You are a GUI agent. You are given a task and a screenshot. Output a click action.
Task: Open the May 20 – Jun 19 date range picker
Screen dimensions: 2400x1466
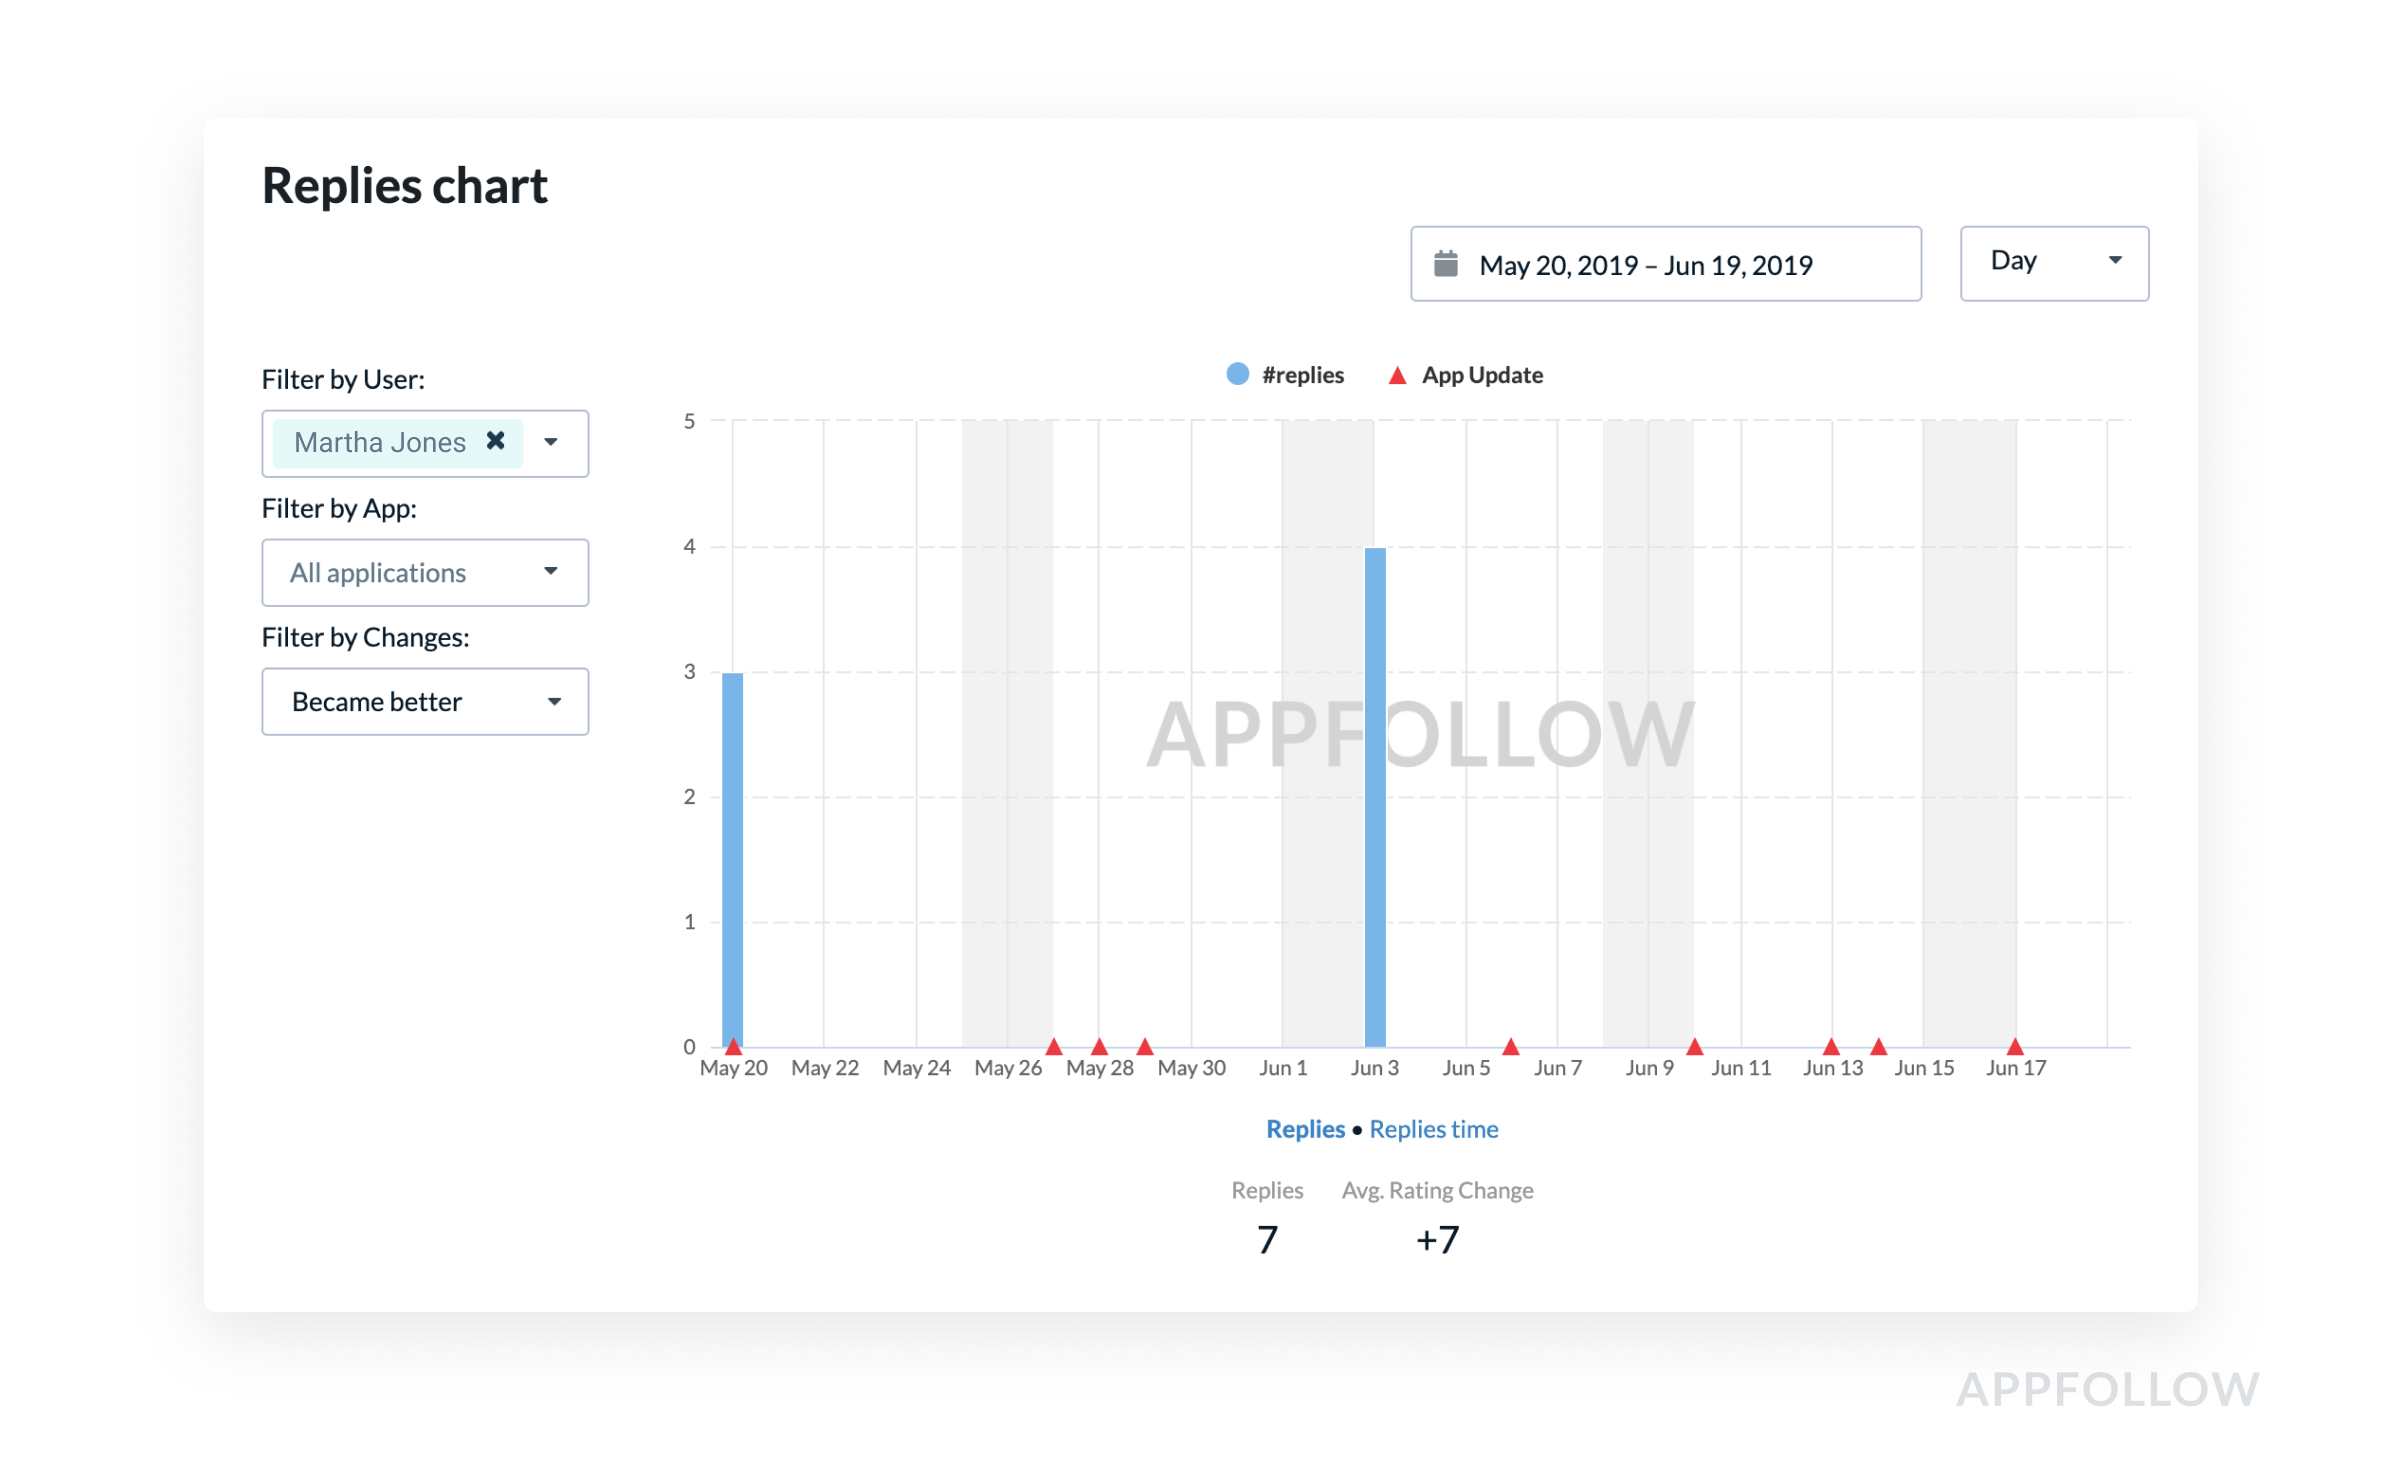point(1665,264)
